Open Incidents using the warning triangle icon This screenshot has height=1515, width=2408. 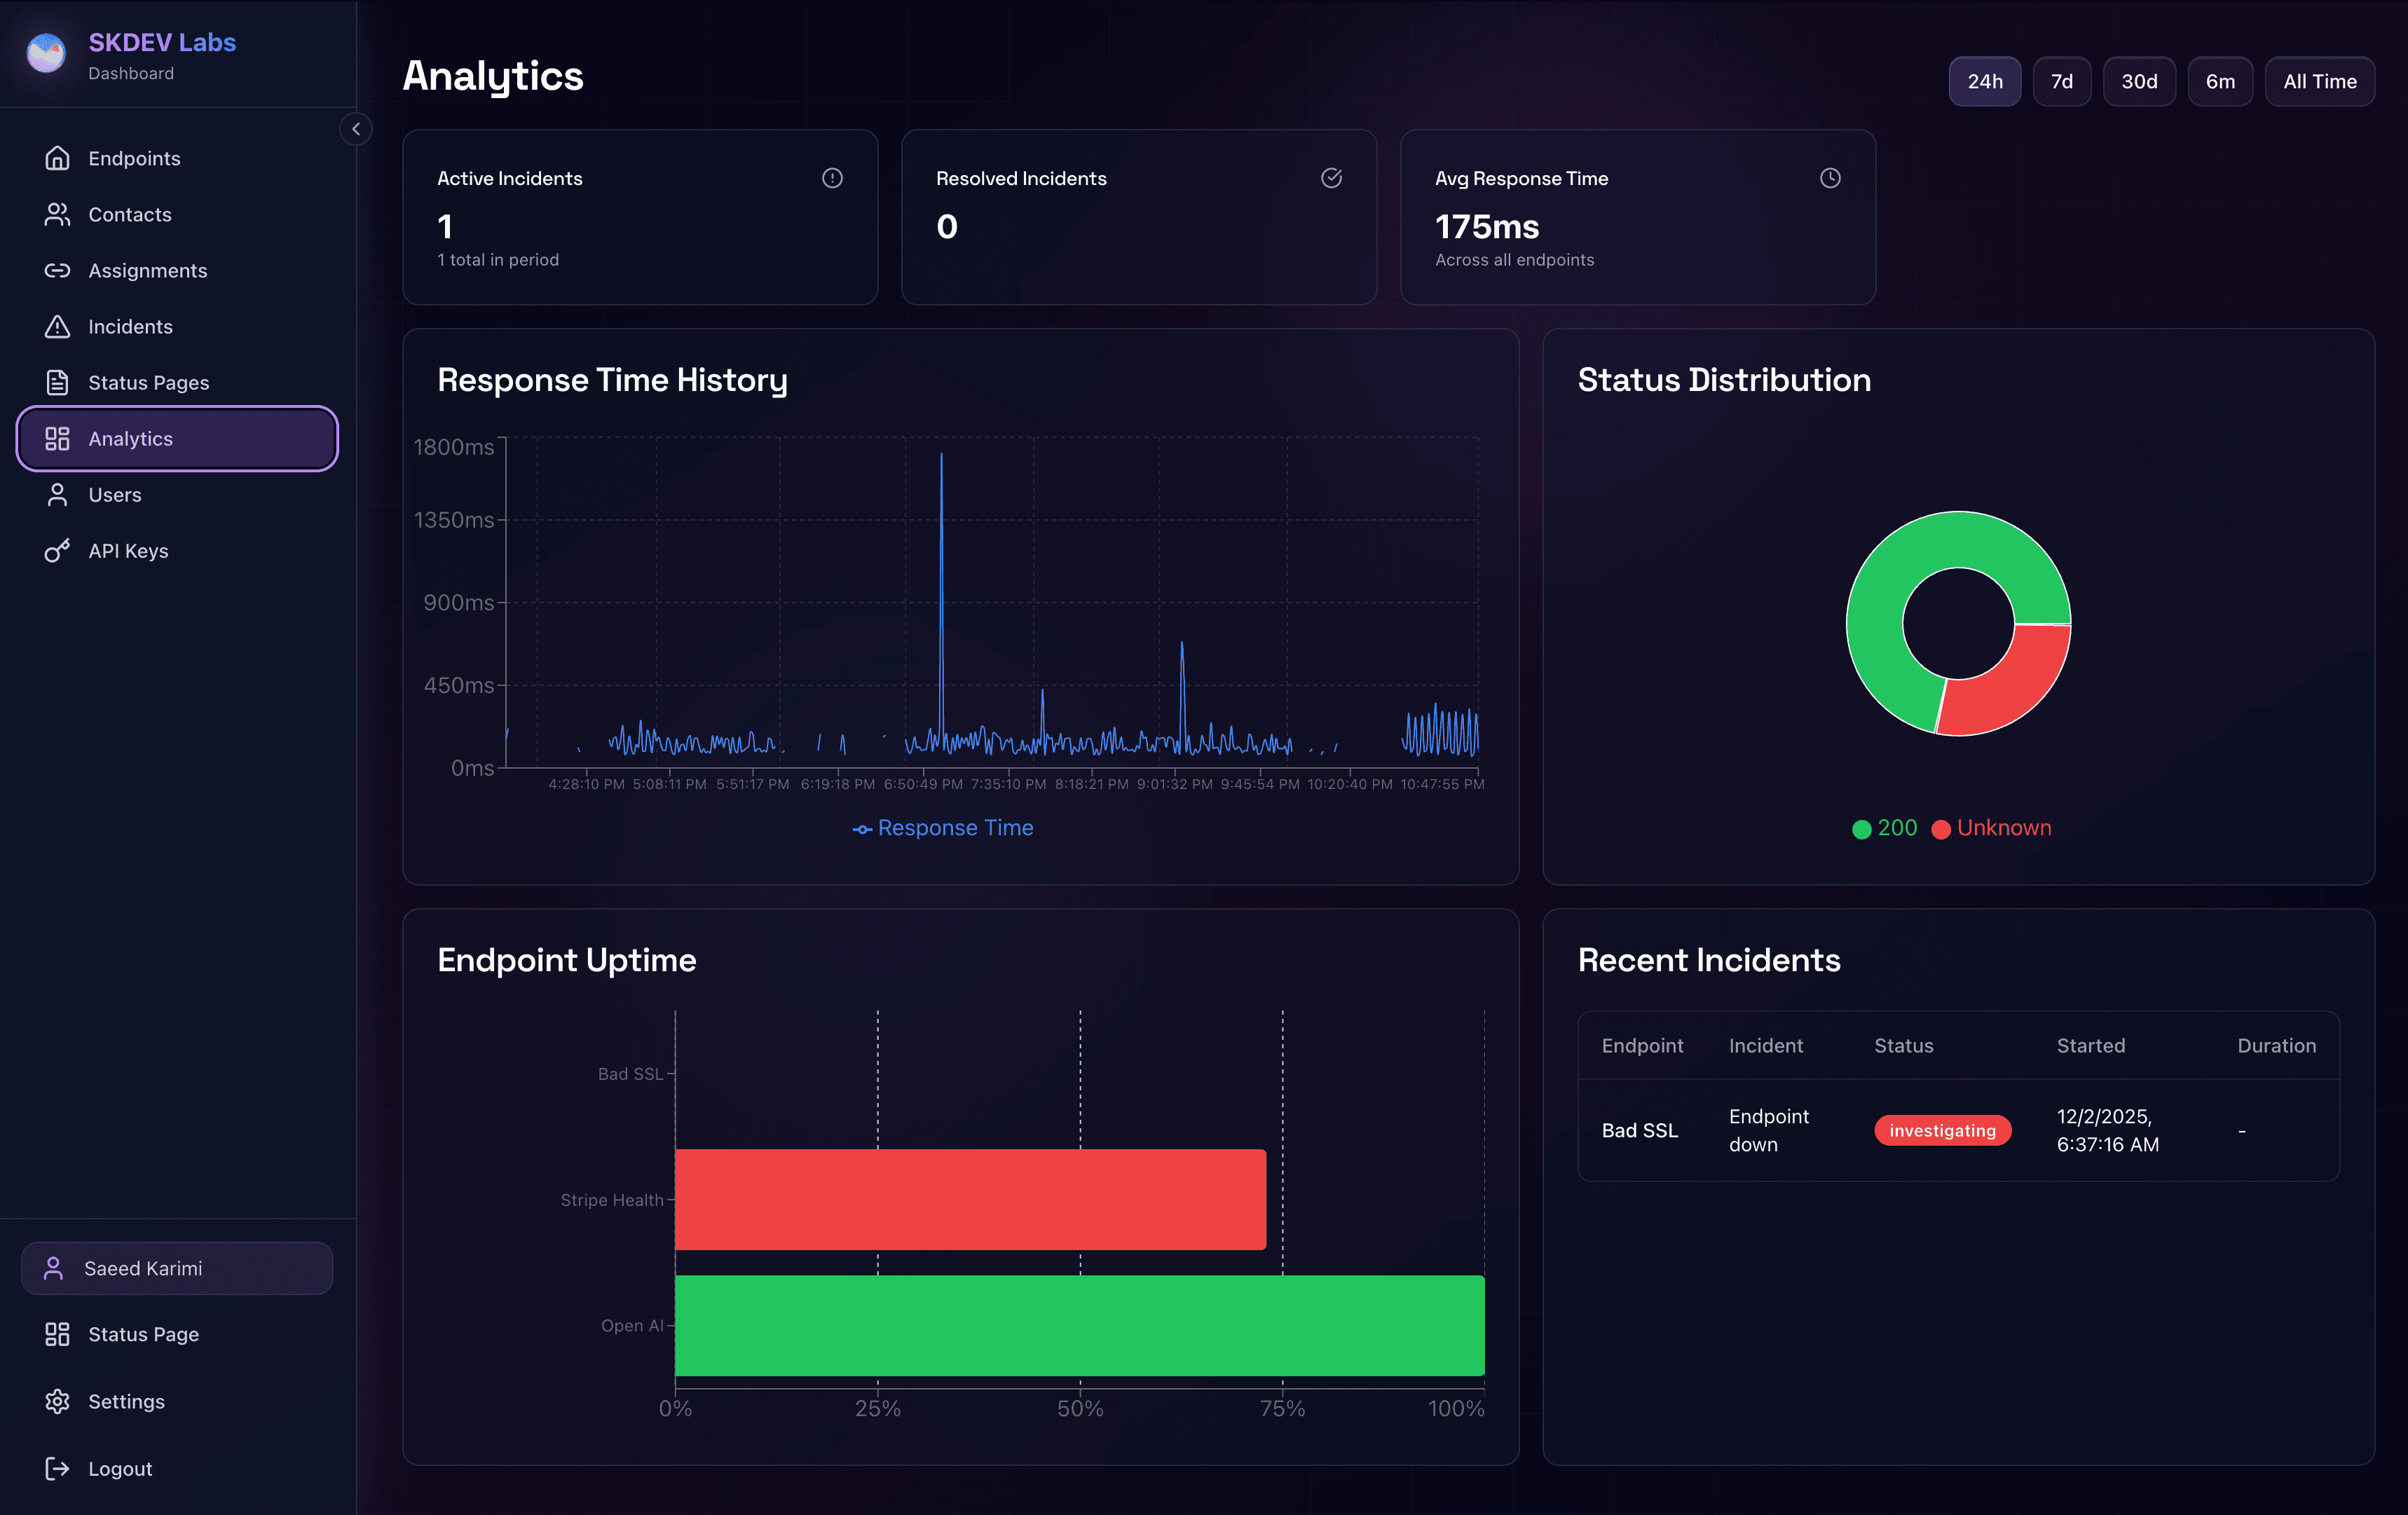tap(57, 326)
